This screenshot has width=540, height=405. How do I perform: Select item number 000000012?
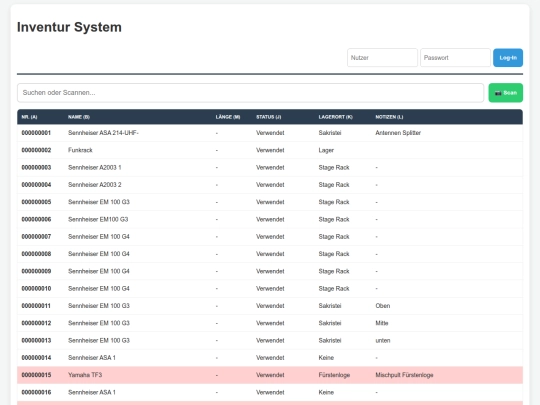pyautogui.click(x=36, y=323)
